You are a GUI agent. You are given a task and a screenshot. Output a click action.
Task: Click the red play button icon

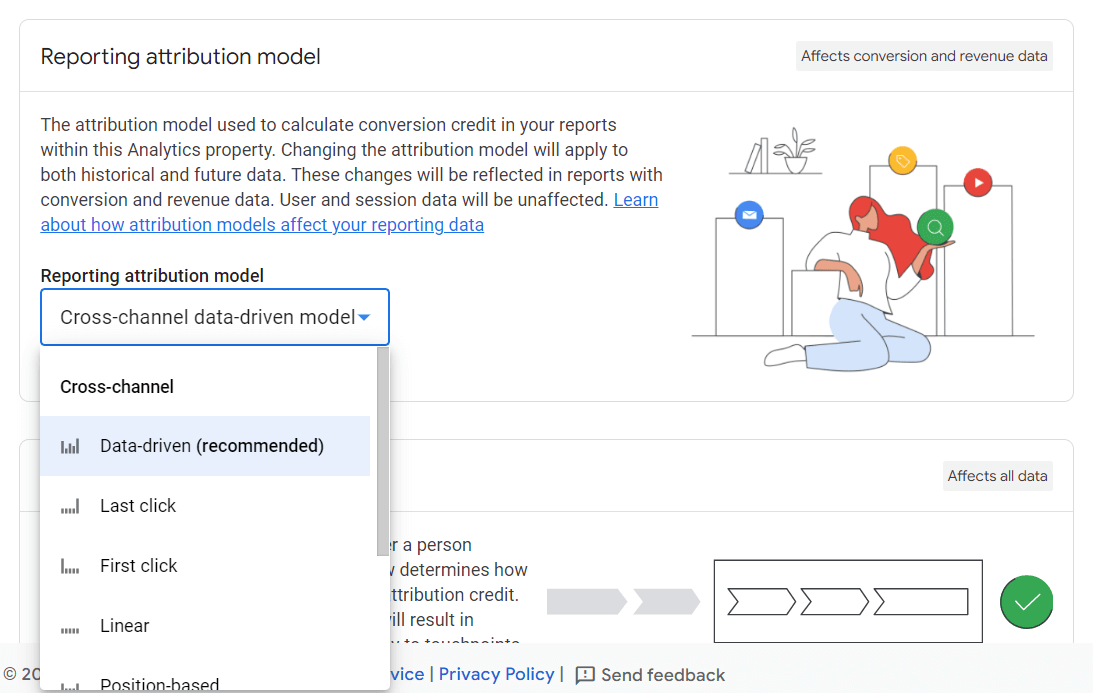(978, 183)
